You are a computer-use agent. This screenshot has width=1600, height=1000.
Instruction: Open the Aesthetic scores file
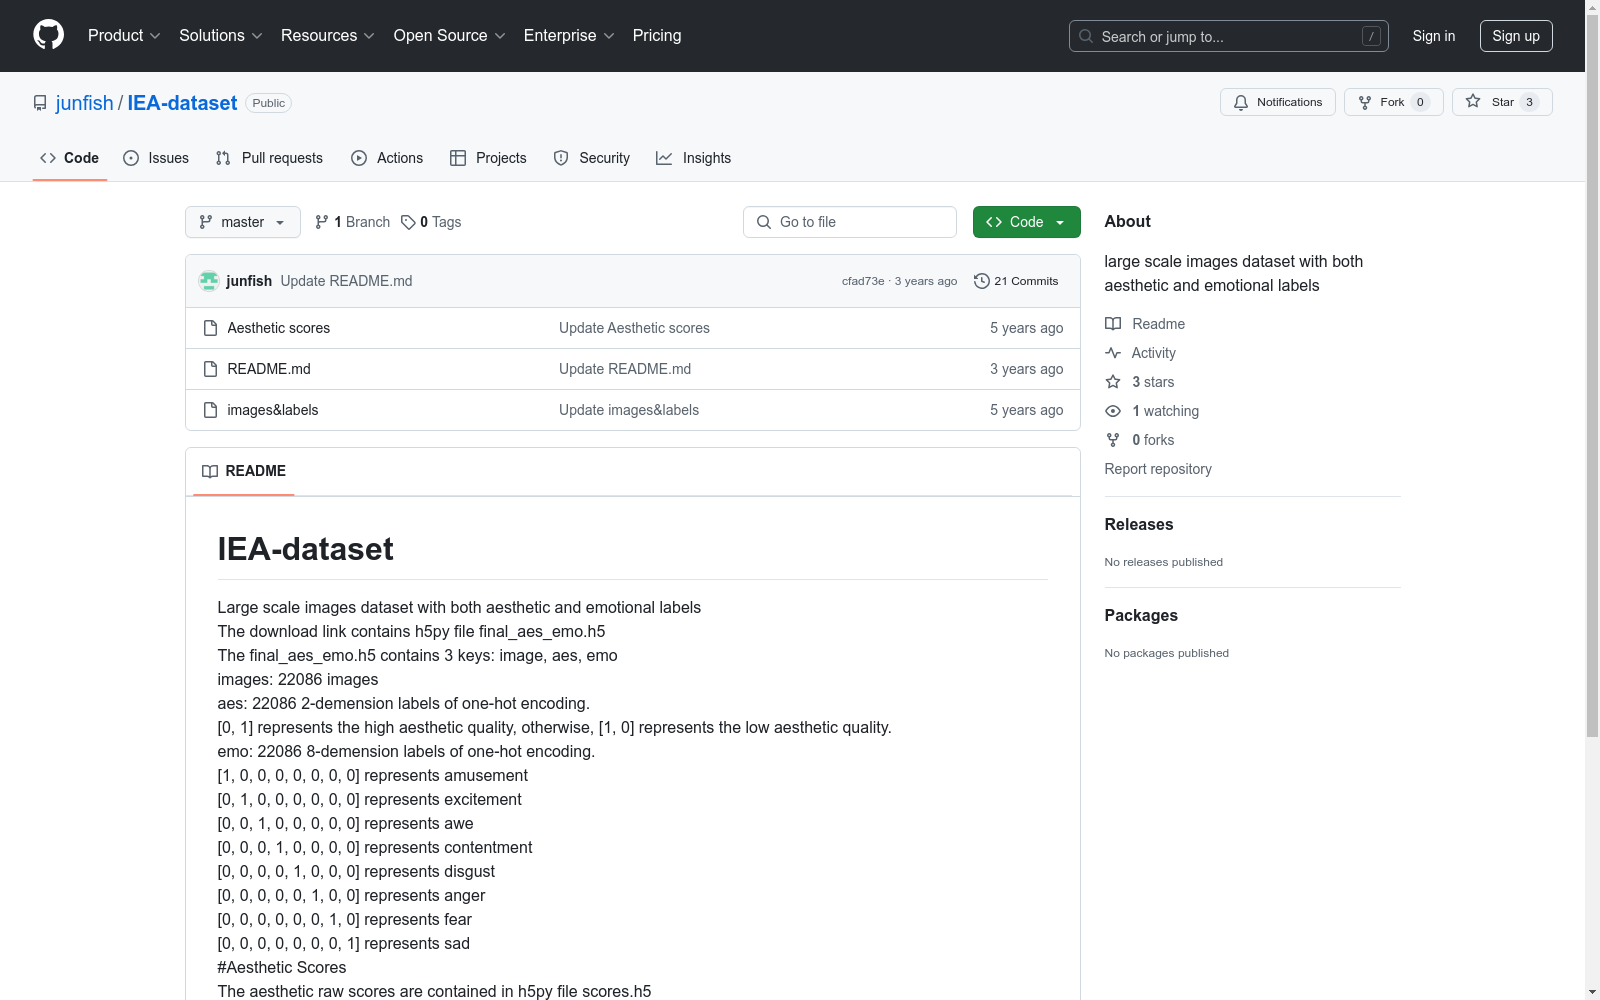279,328
